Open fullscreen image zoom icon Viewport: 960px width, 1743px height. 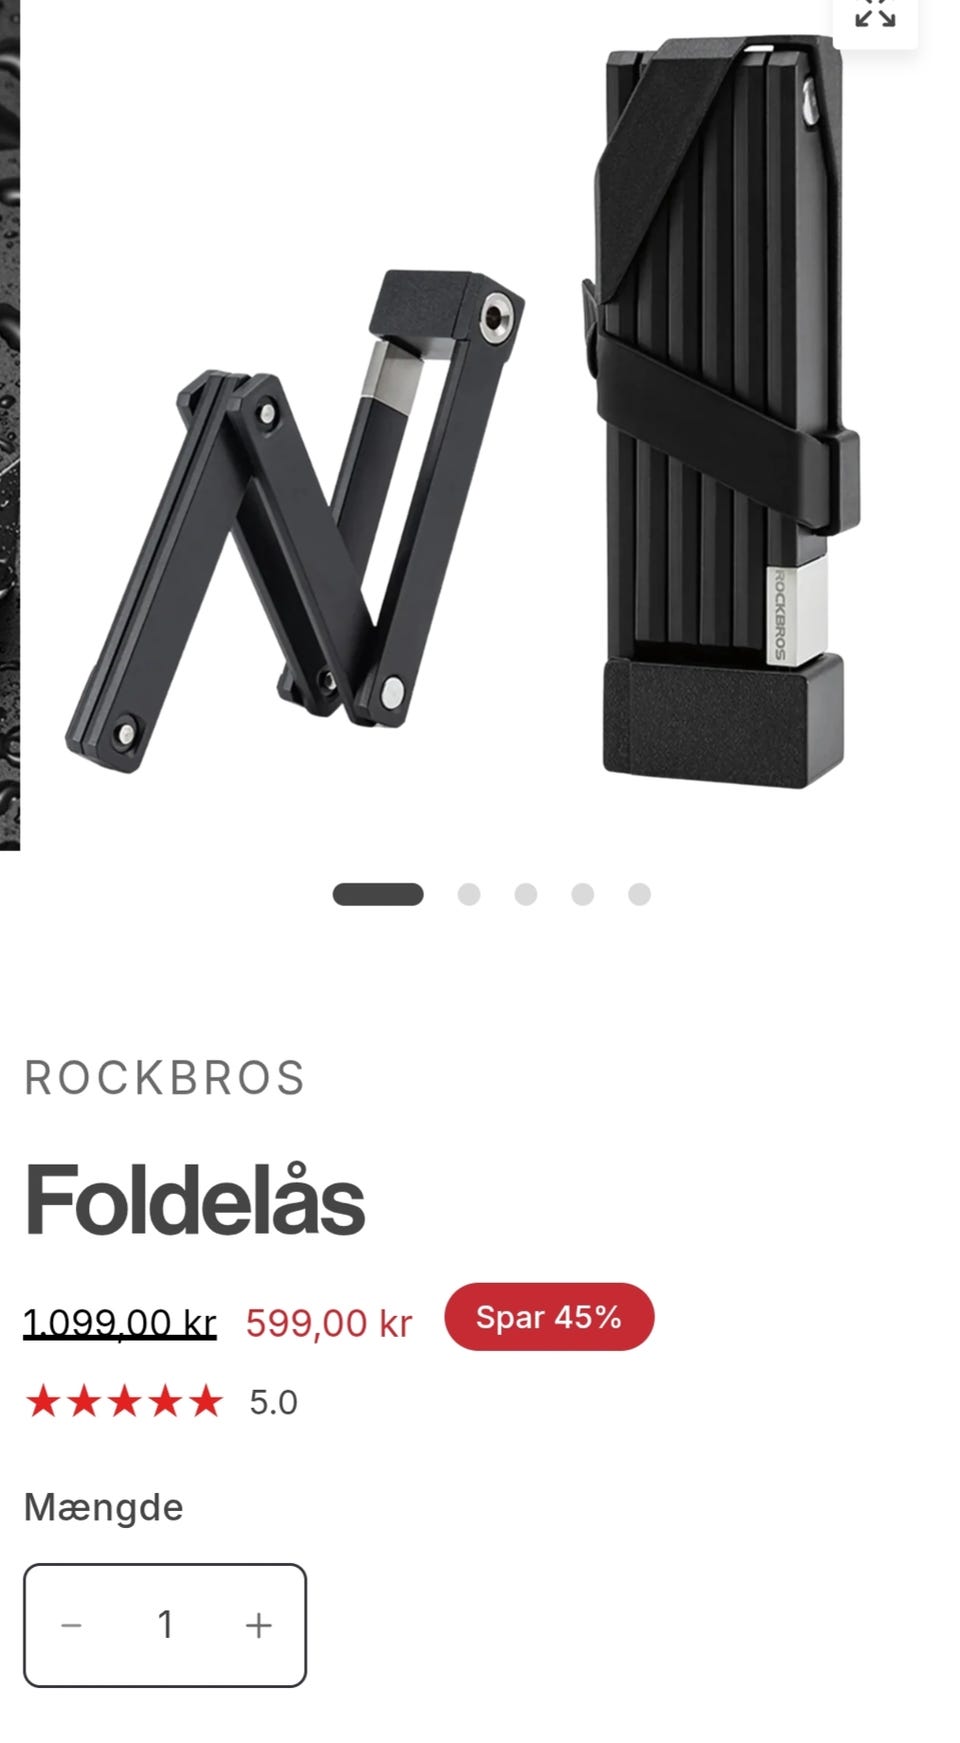tap(875, 15)
